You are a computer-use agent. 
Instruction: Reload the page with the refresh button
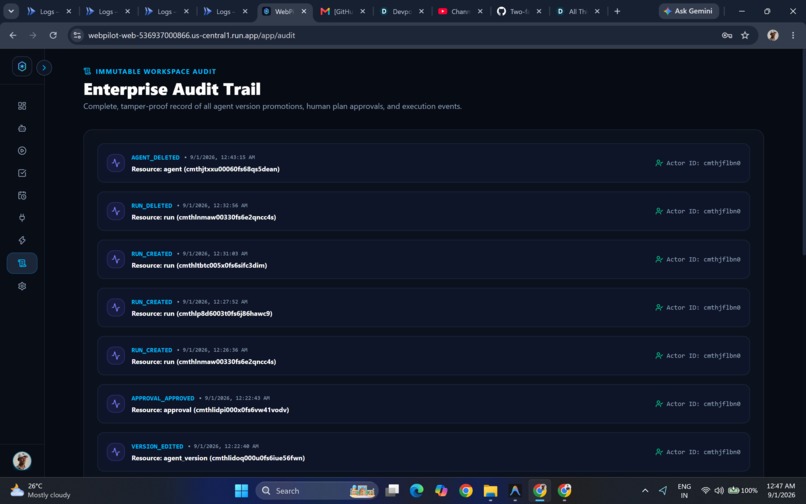click(x=53, y=35)
